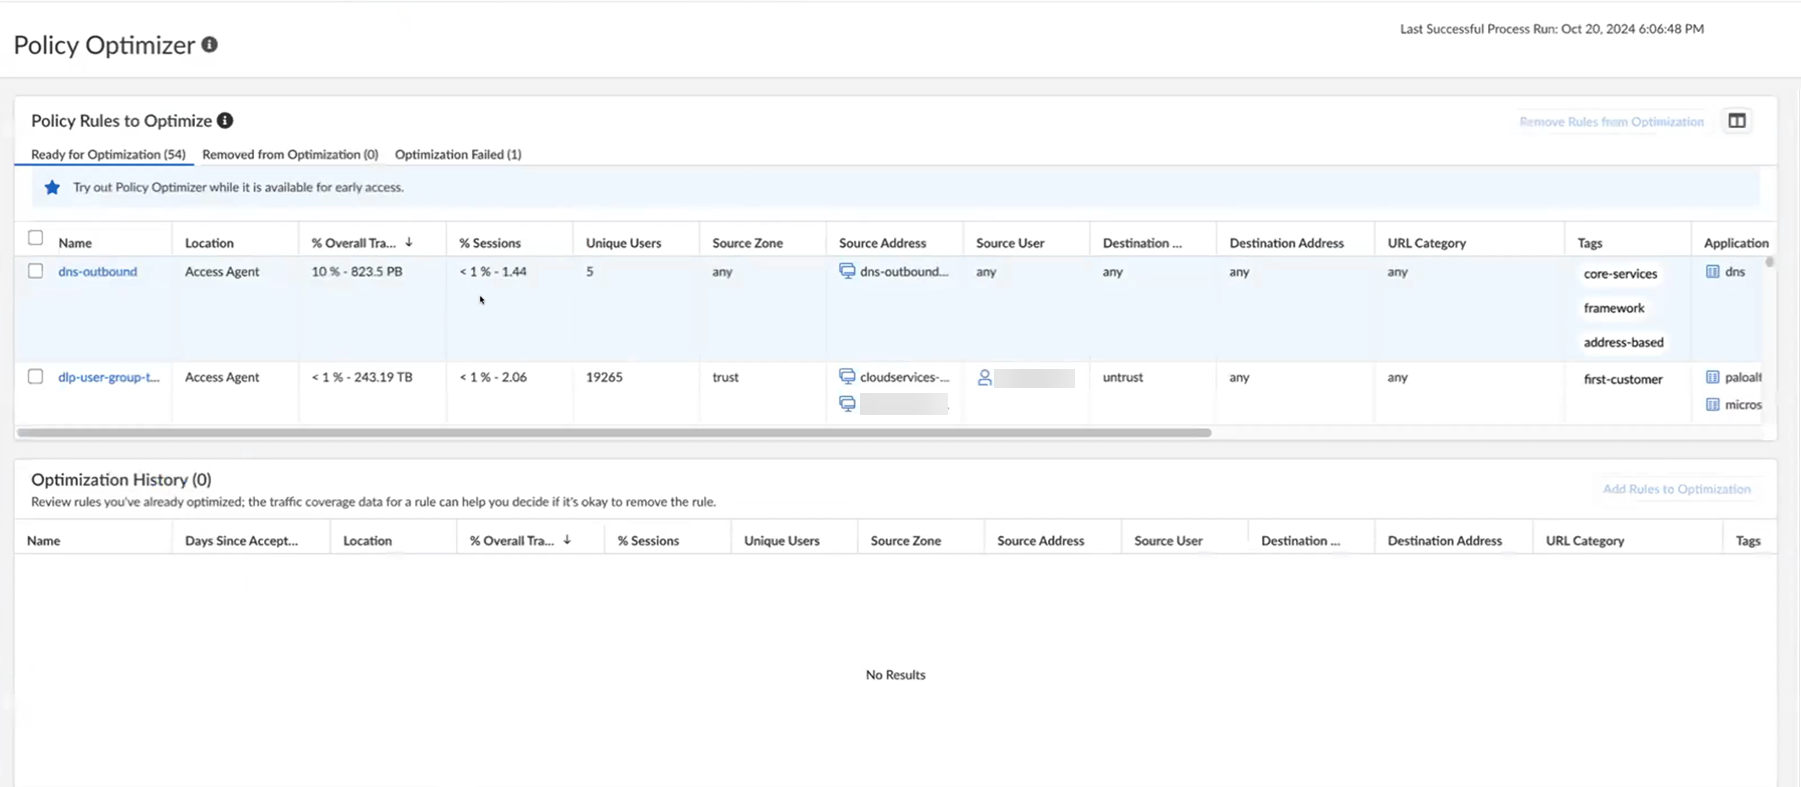This screenshot has height=787, width=1801.
Task: Click Add Rules to Optimization button
Action: coord(1676,489)
